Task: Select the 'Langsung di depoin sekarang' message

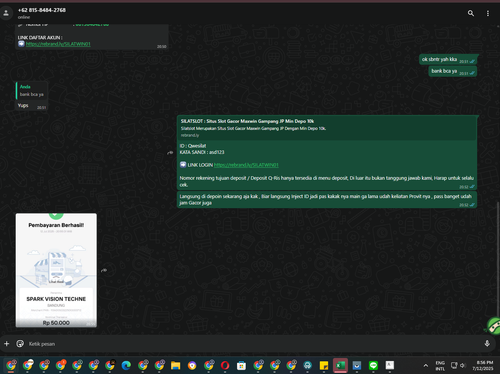Action: pos(327,200)
